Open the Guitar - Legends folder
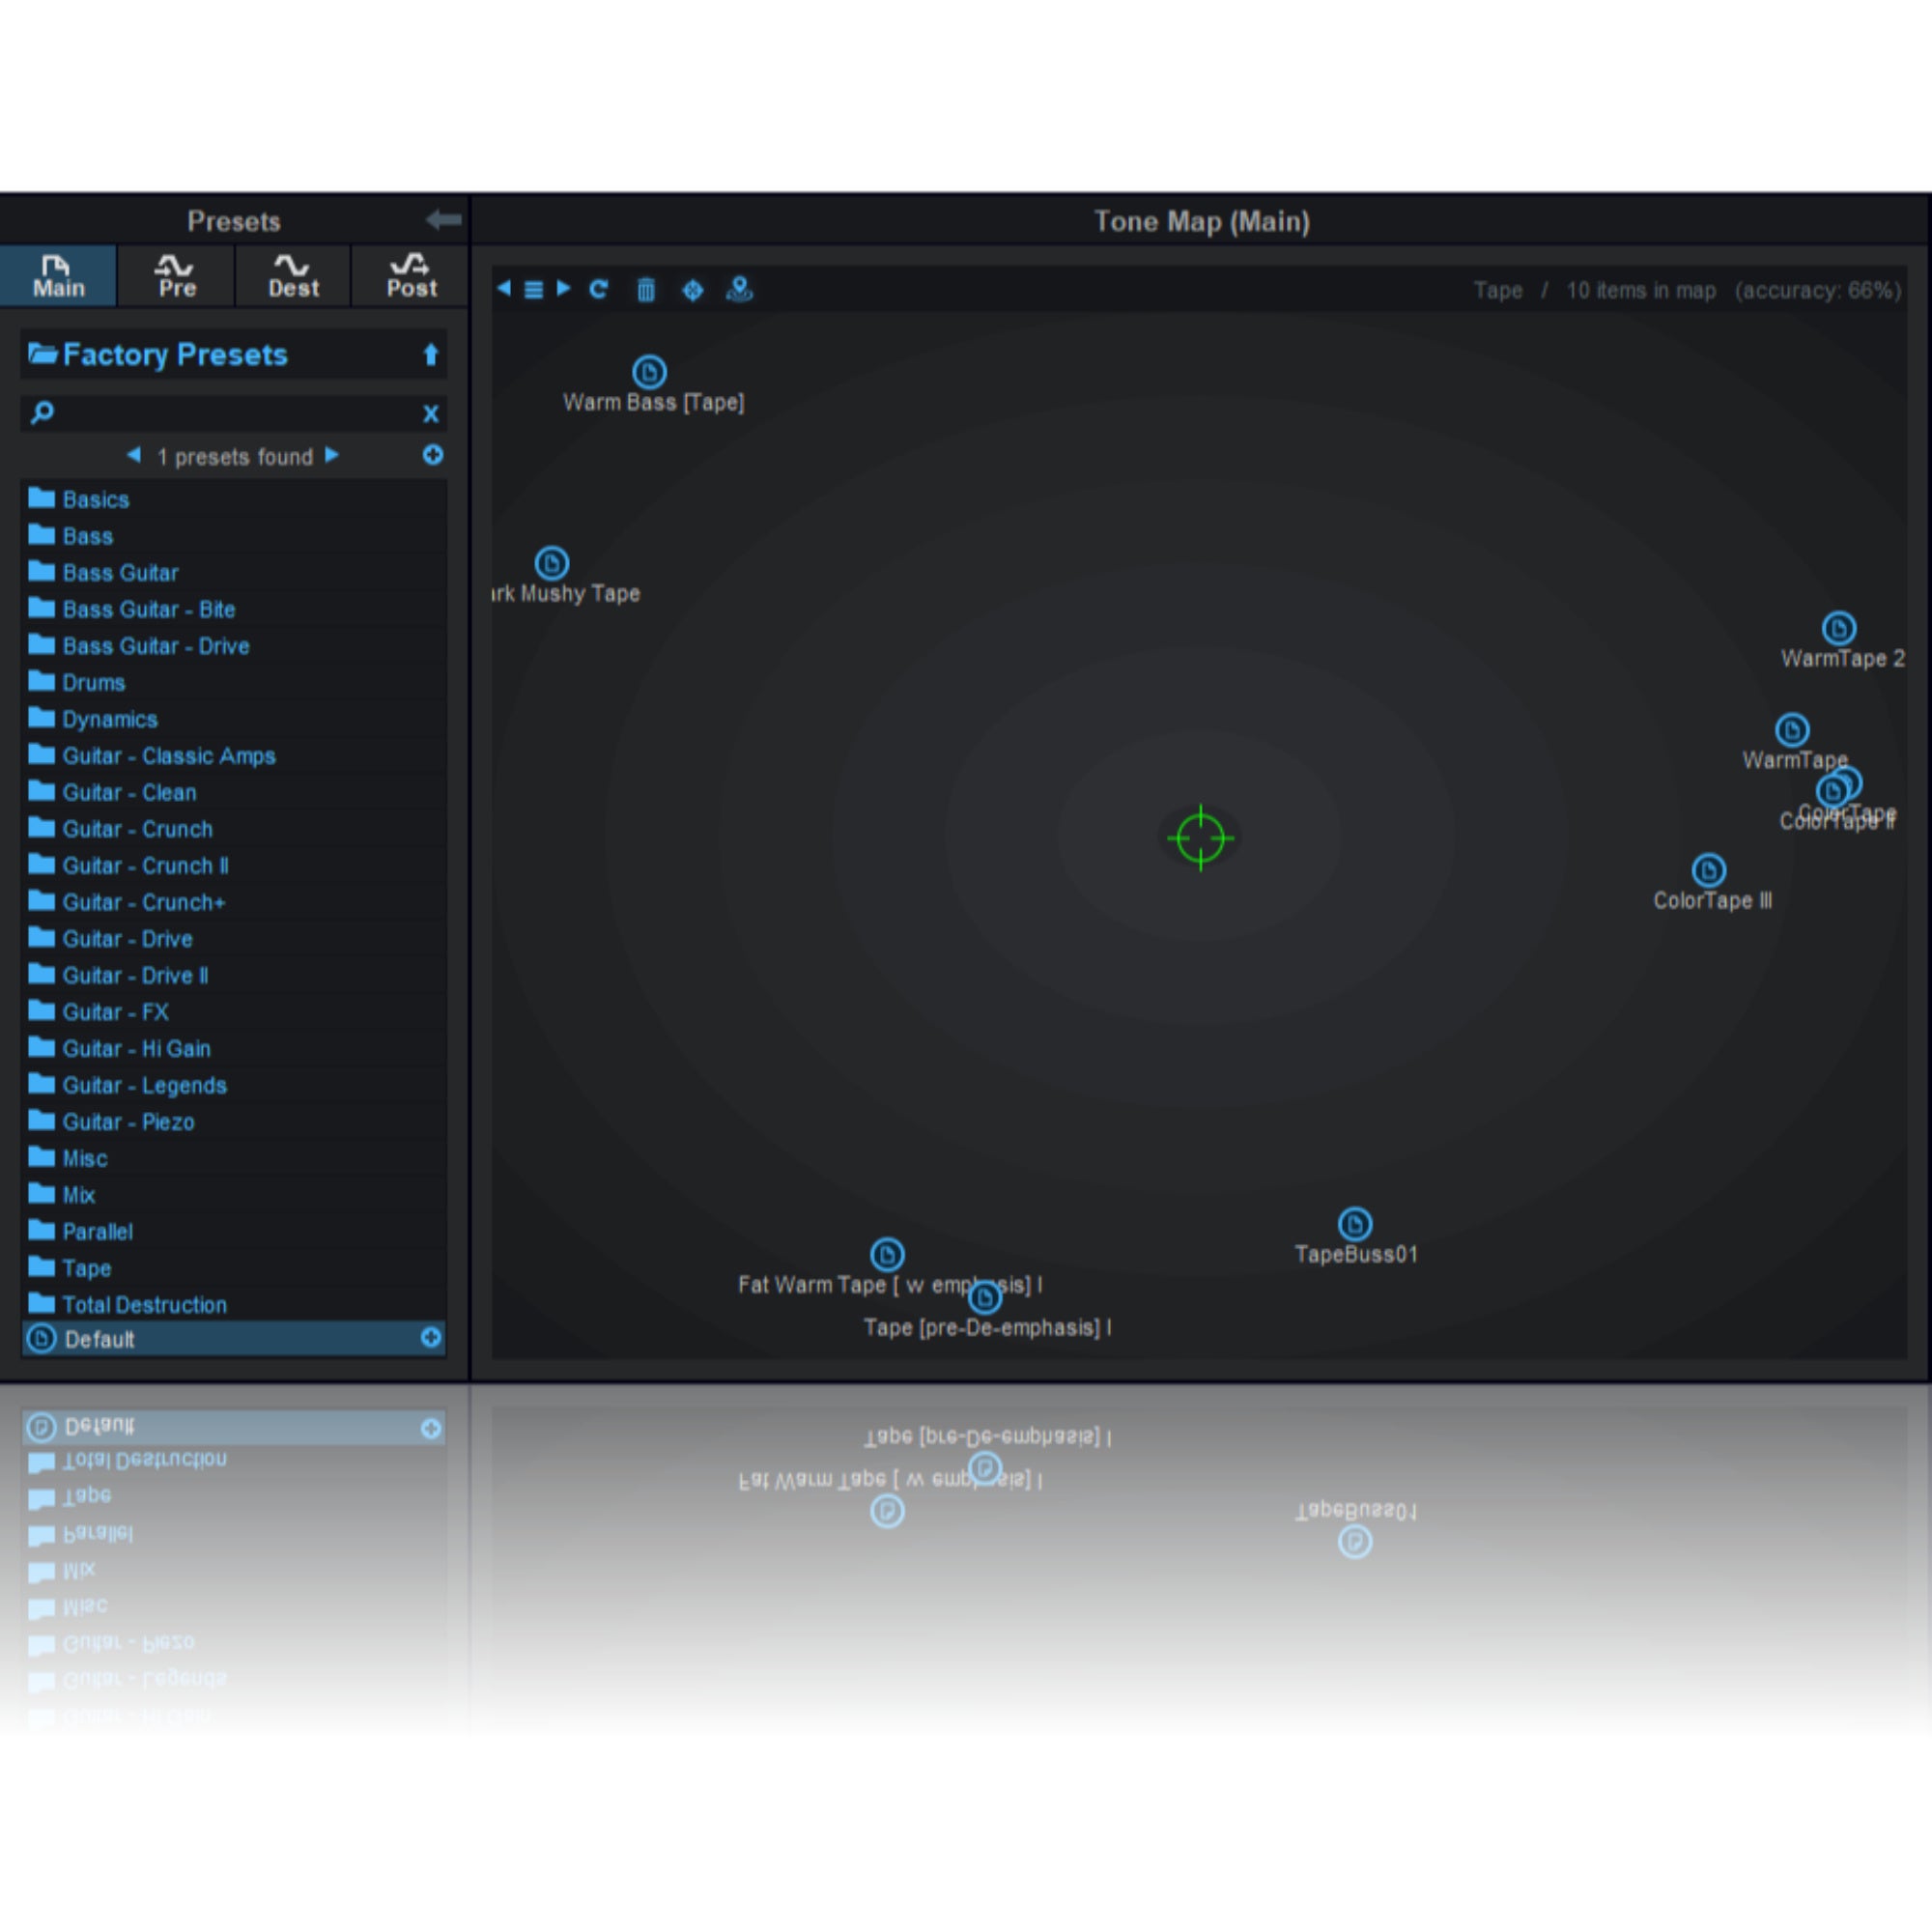This screenshot has height=1932, width=1932. pyautogui.click(x=233, y=1085)
